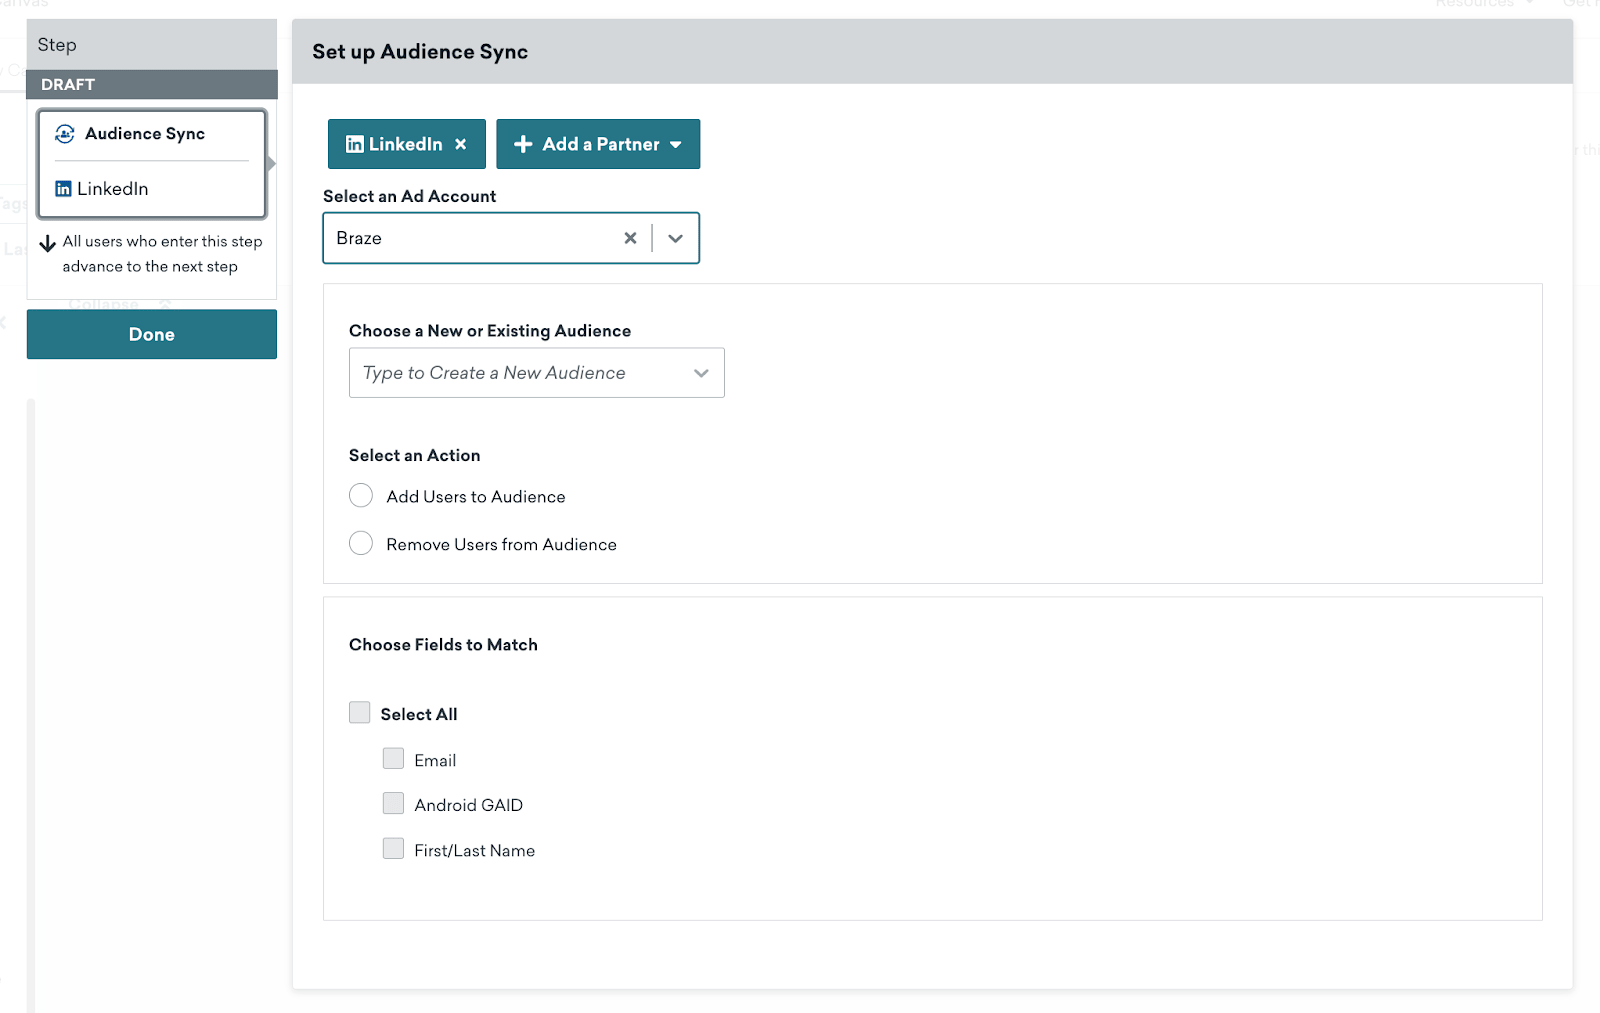
Task: Open the Add a Partner caret menu
Action: pyautogui.click(x=676, y=145)
